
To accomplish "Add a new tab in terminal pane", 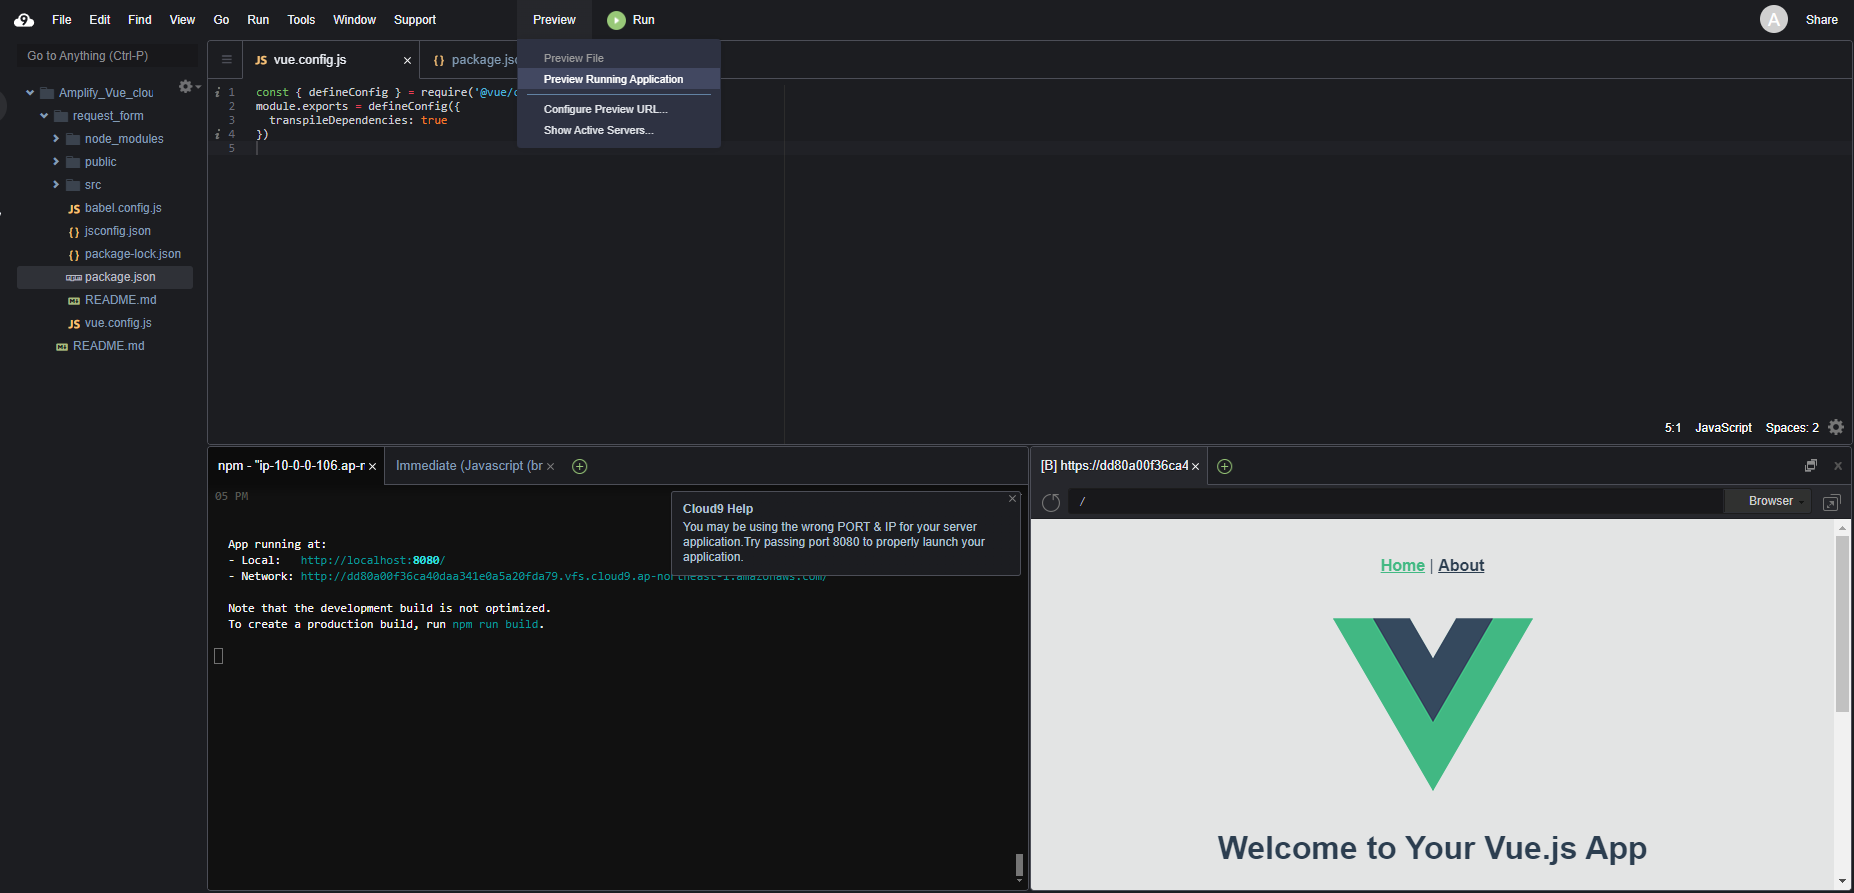I will point(579,466).
